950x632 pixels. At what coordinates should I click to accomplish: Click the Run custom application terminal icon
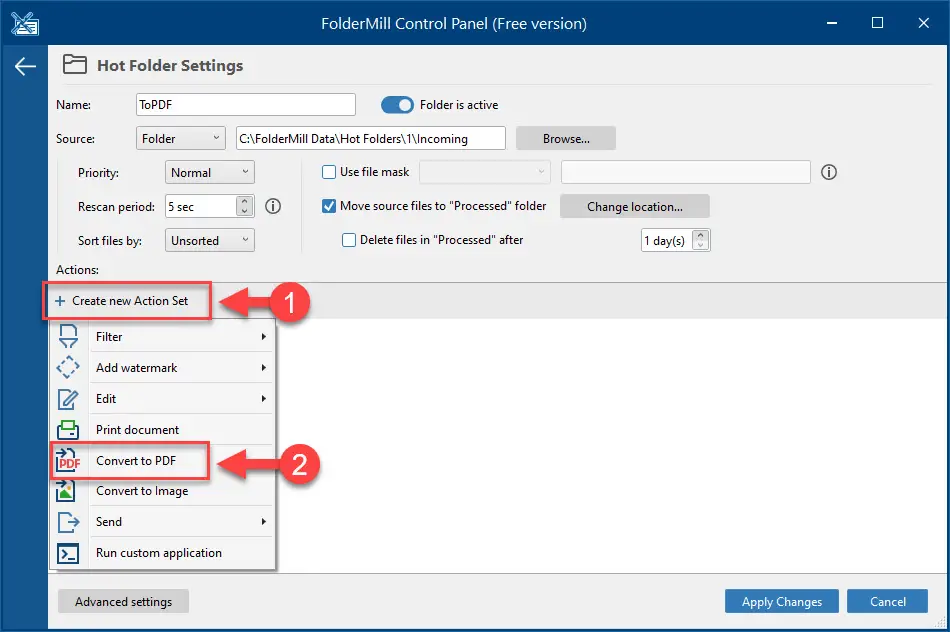[68, 553]
